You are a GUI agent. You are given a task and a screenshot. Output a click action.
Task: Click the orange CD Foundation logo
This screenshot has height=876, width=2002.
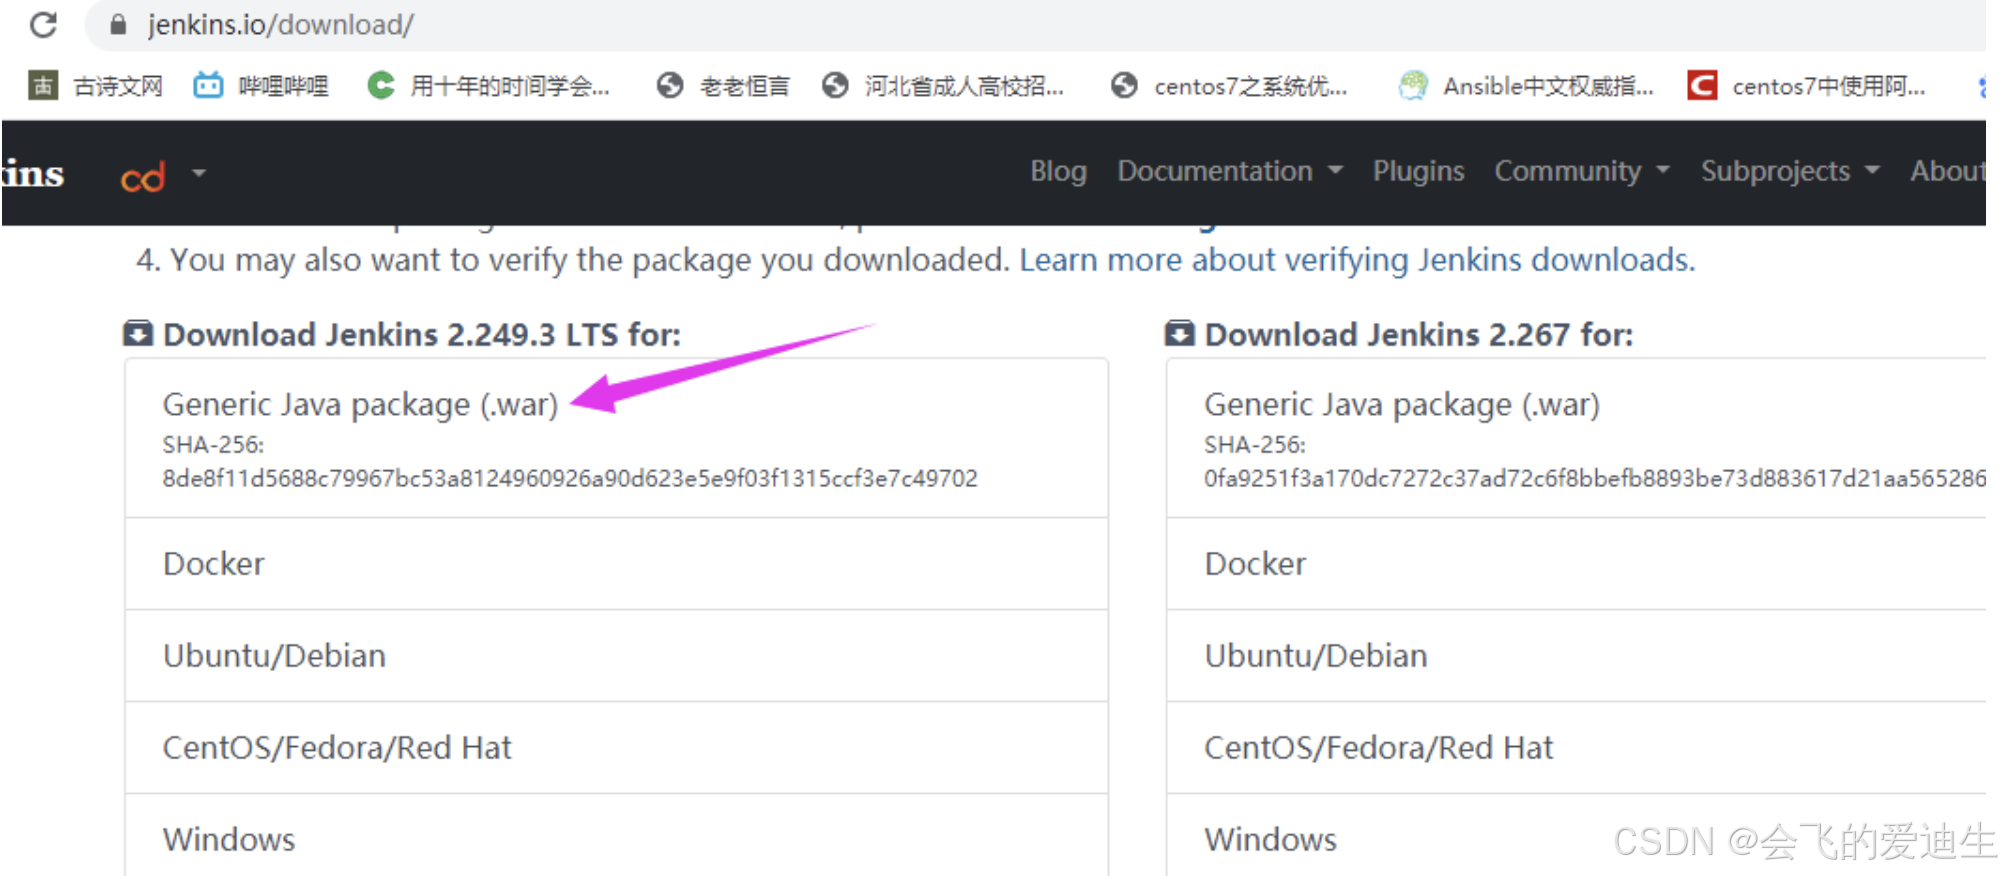(143, 176)
